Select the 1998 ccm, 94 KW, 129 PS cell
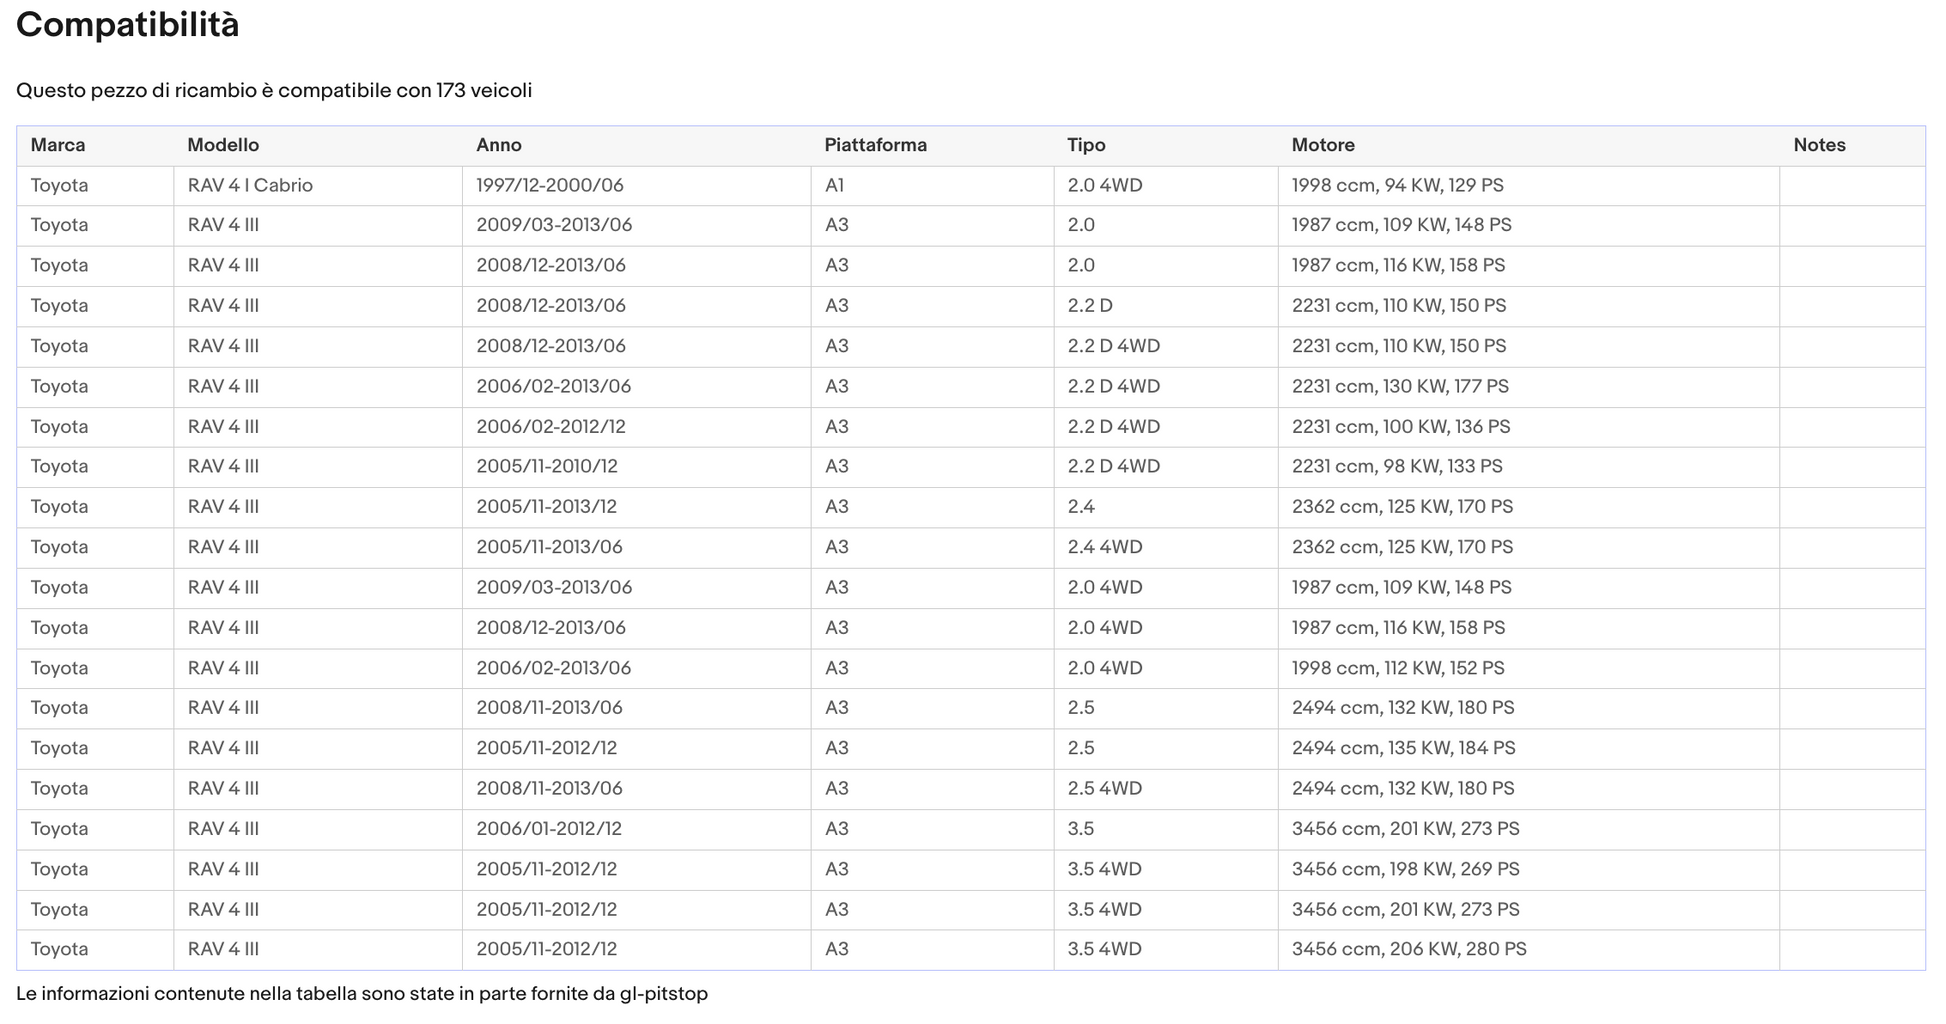Viewport: 1946px width, 1024px height. [x=1529, y=186]
